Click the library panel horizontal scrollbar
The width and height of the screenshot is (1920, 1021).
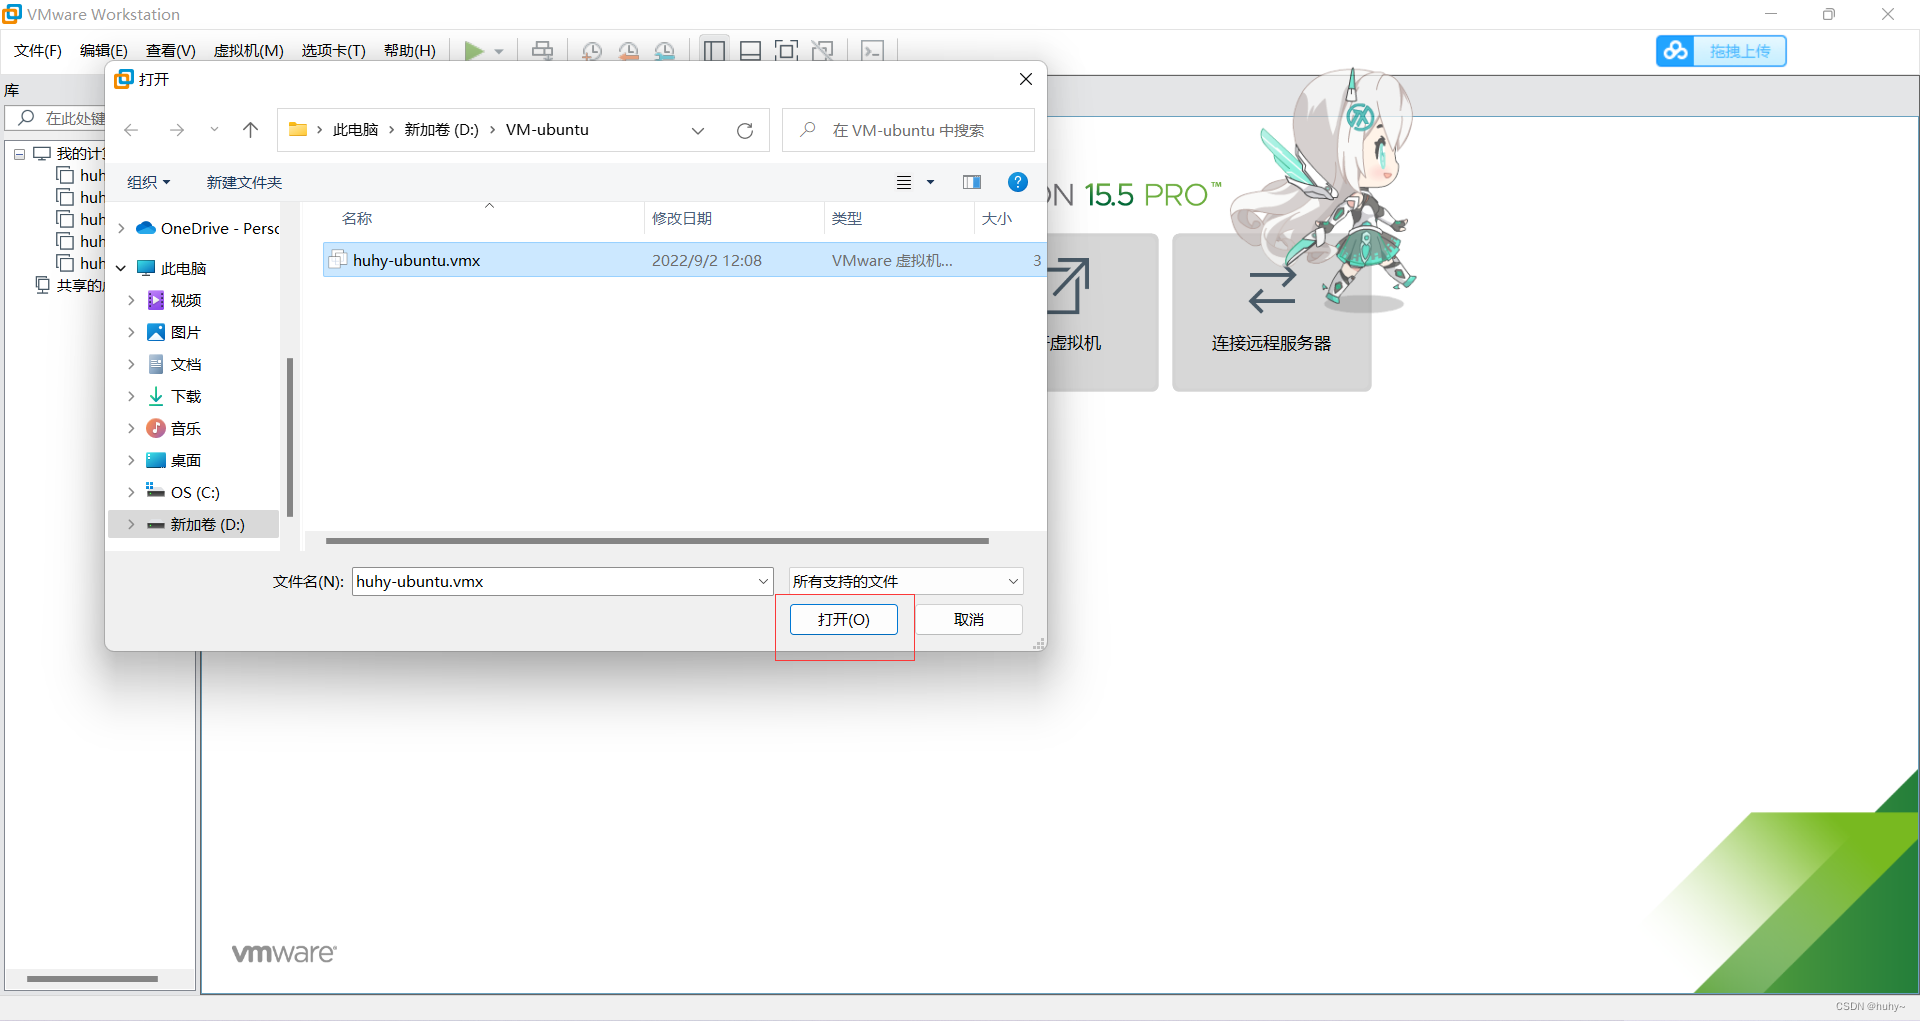92,979
